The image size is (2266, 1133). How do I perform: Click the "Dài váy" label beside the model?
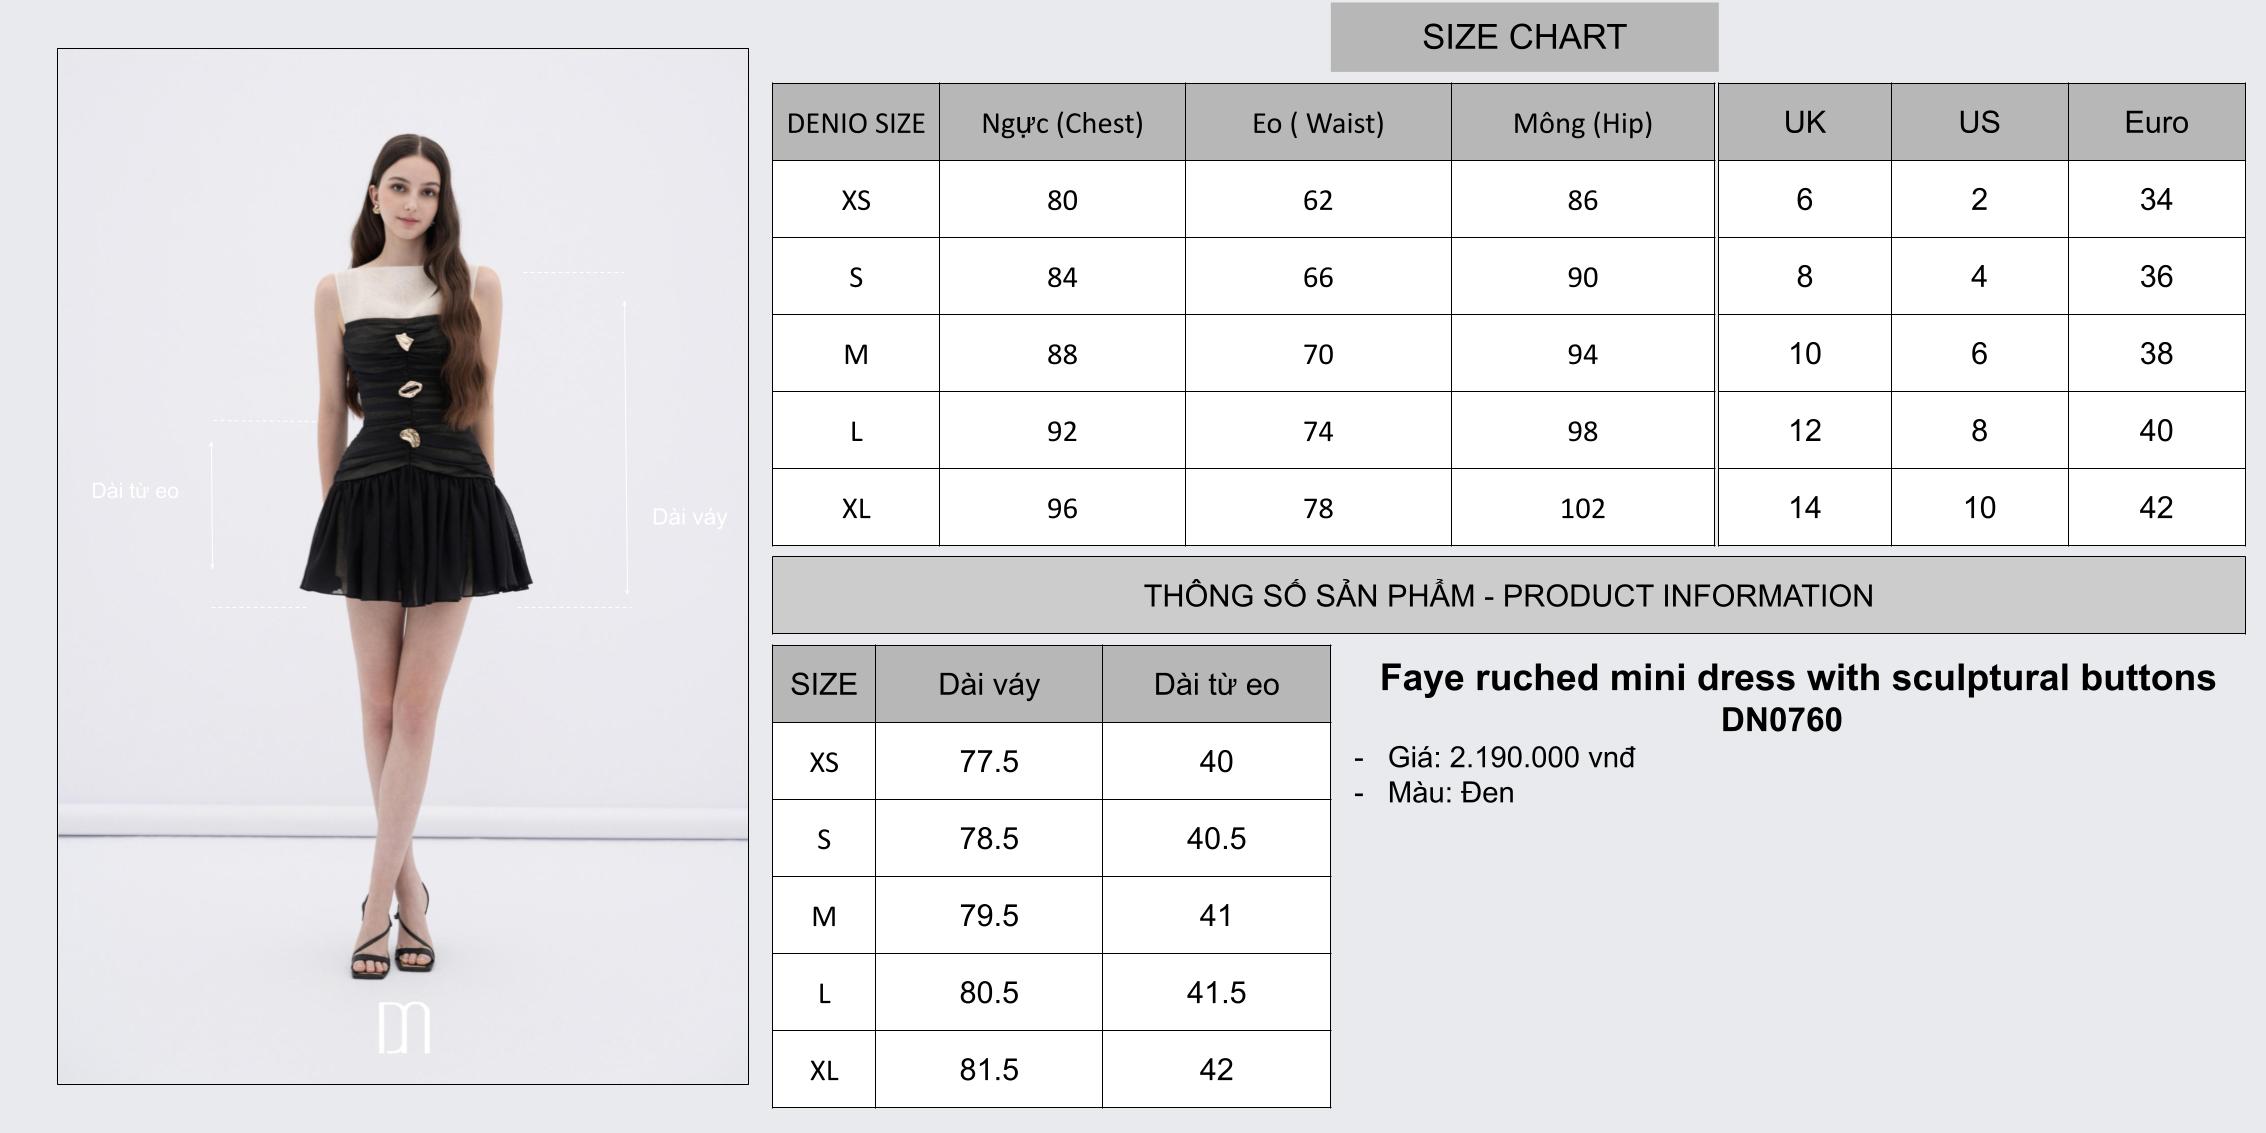tap(689, 517)
